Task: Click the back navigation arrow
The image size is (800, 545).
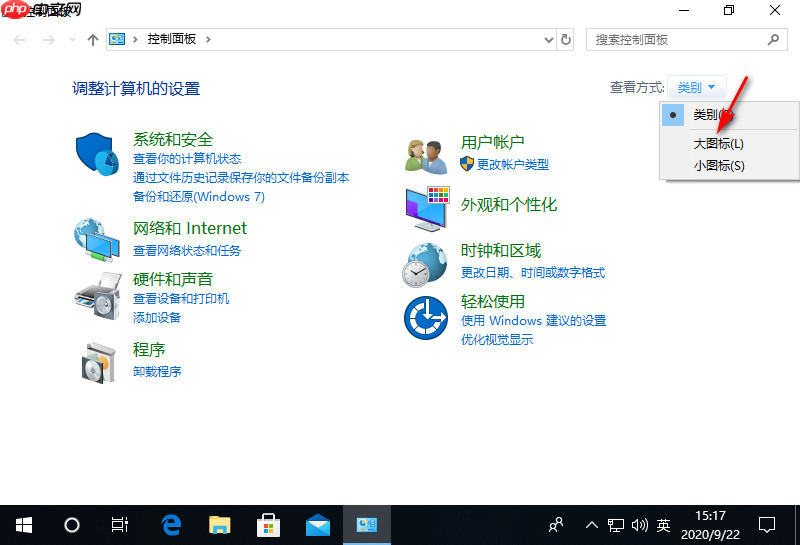Action: click(x=19, y=40)
